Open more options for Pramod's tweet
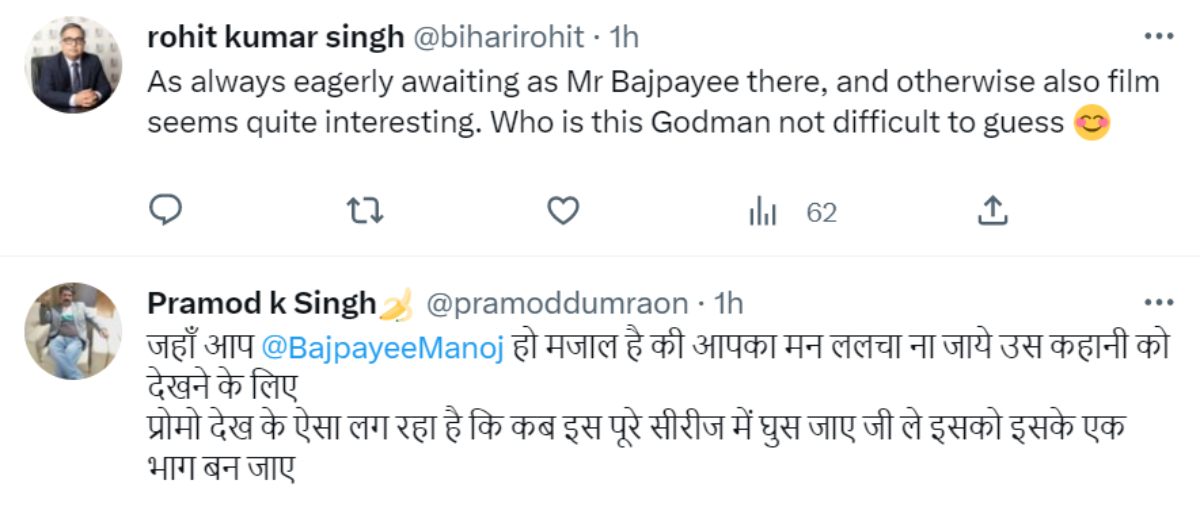Viewport: 1200px width, 507px height. [1158, 303]
